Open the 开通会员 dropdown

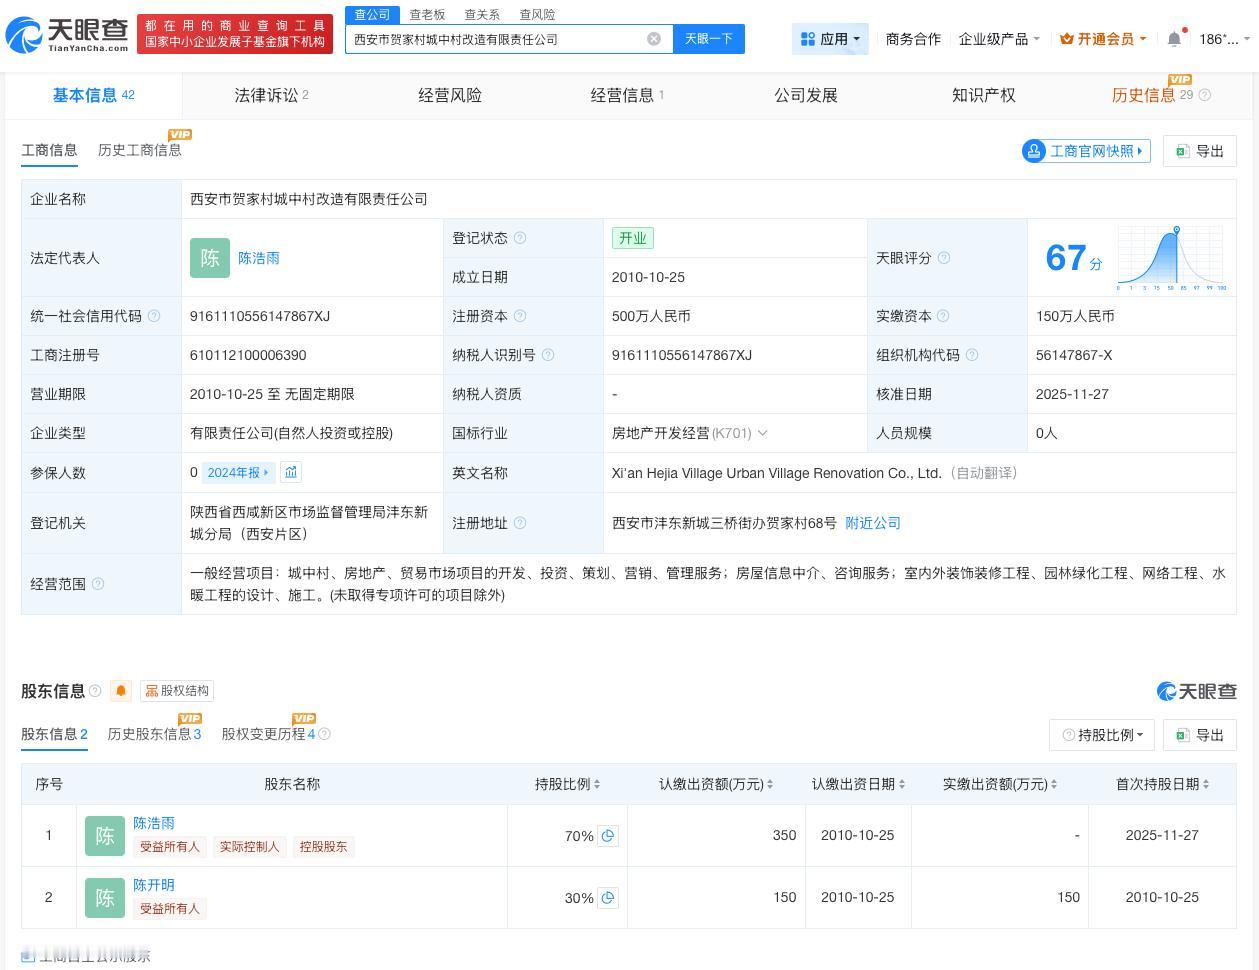pos(1103,39)
